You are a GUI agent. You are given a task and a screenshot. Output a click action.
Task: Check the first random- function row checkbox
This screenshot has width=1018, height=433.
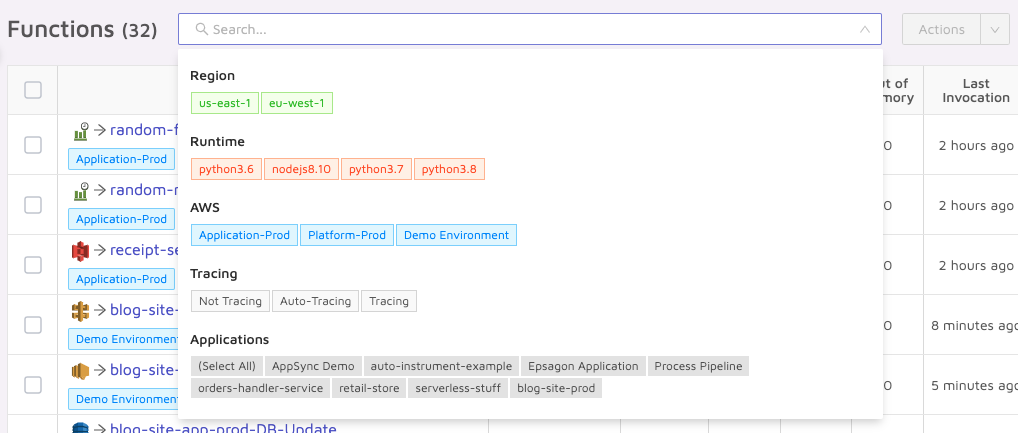pos(33,145)
